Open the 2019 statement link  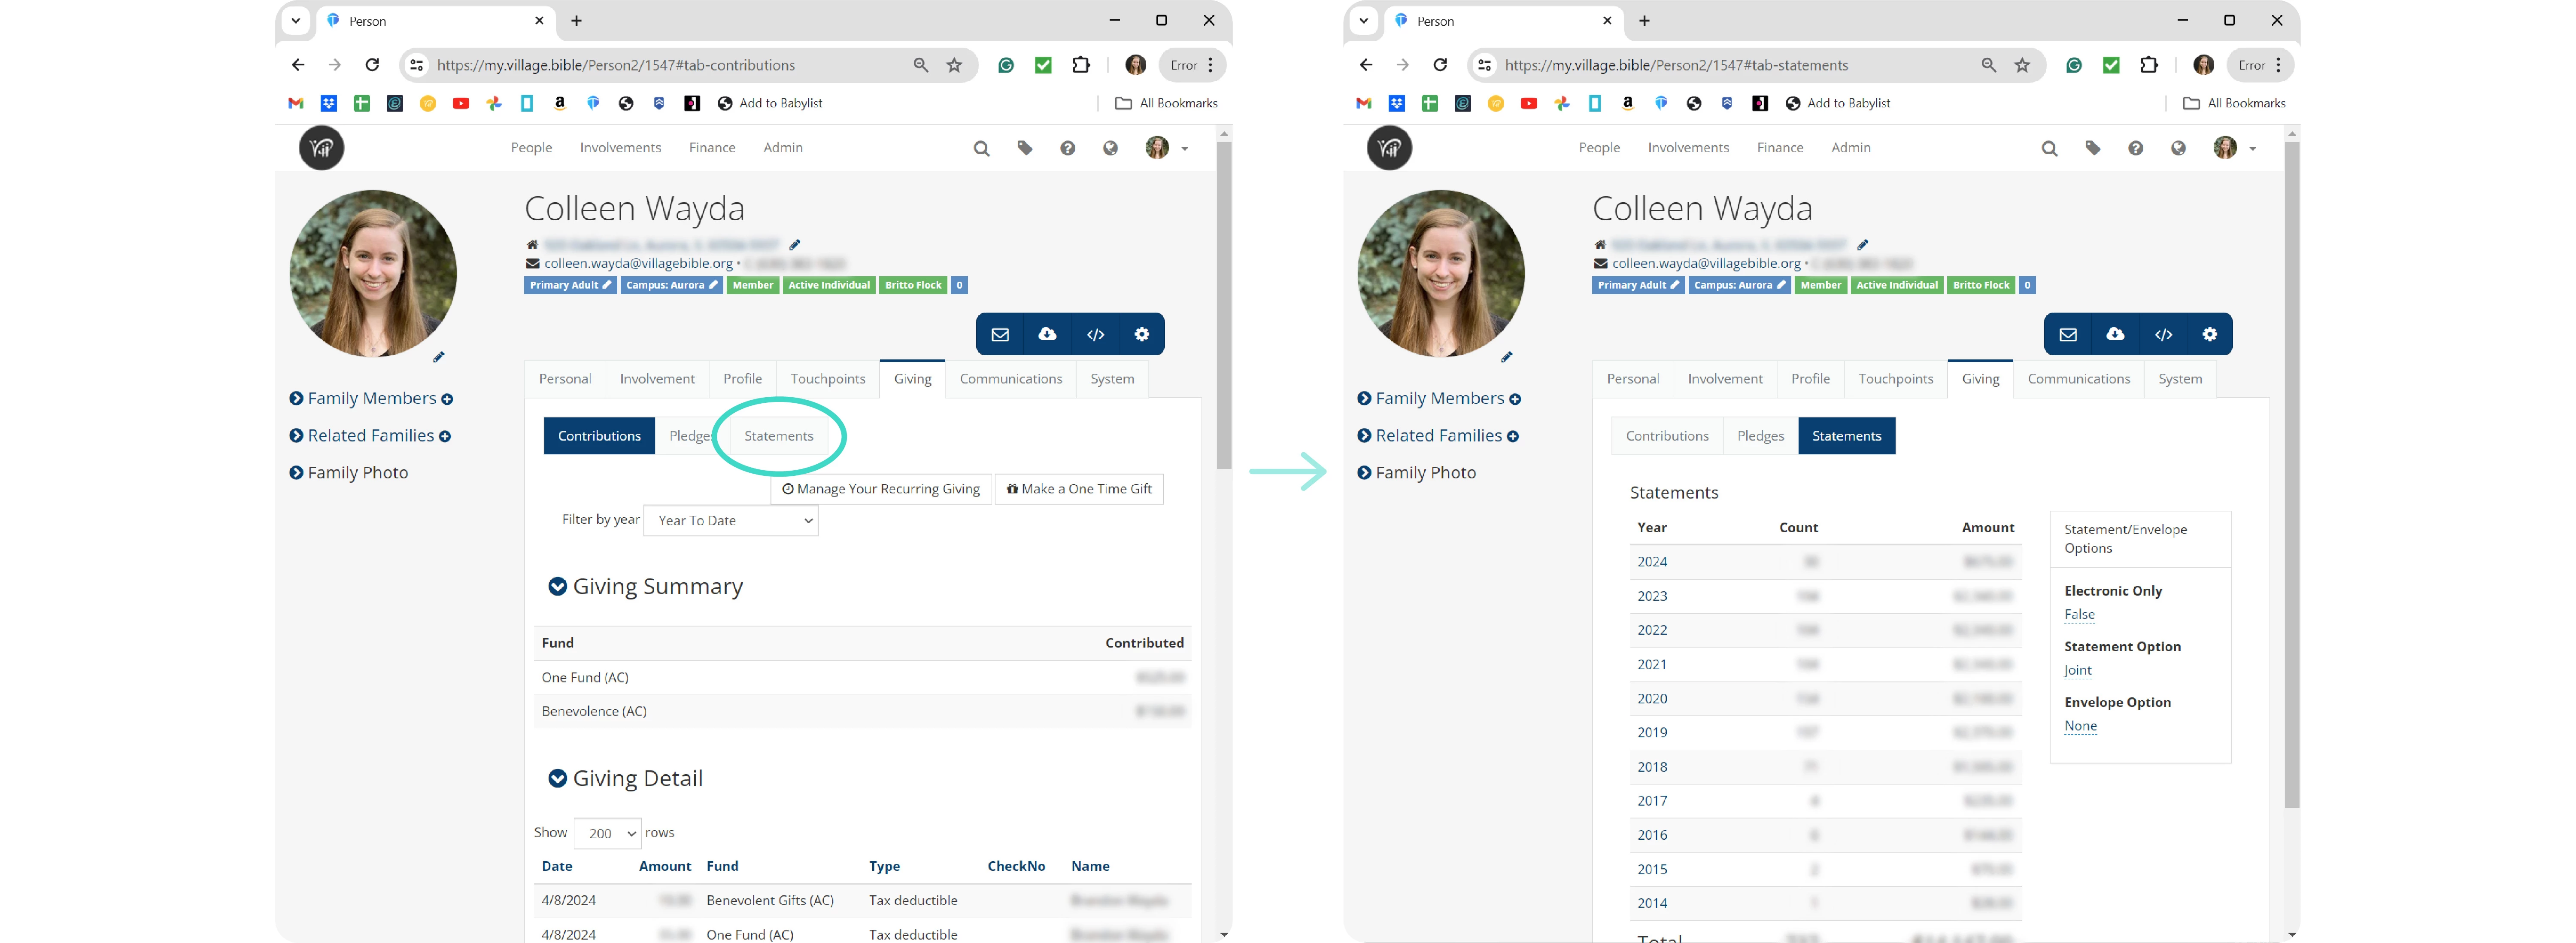tap(1652, 733)
